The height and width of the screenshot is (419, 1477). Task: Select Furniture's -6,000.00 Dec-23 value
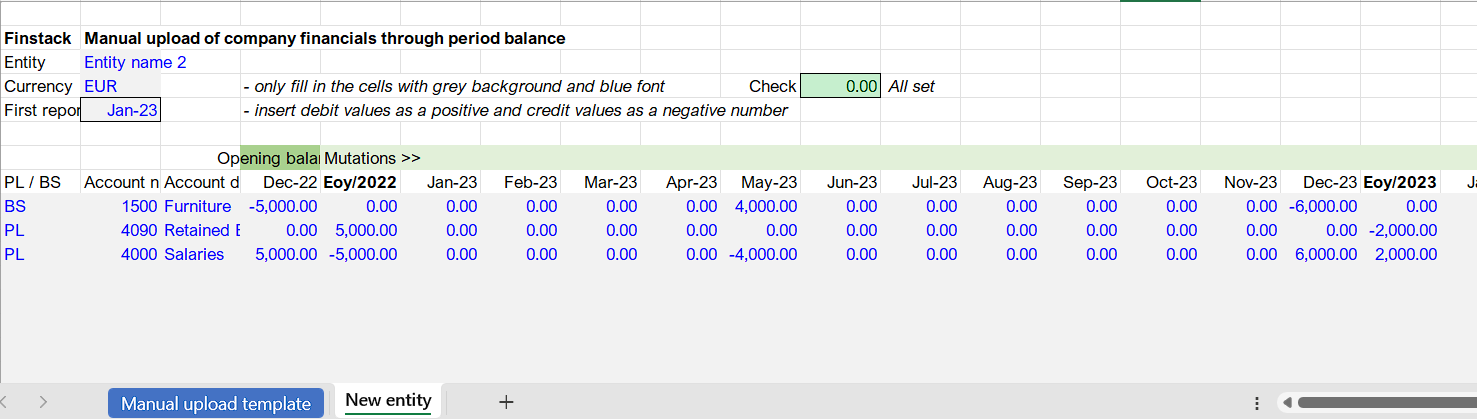coord(1320,206)
